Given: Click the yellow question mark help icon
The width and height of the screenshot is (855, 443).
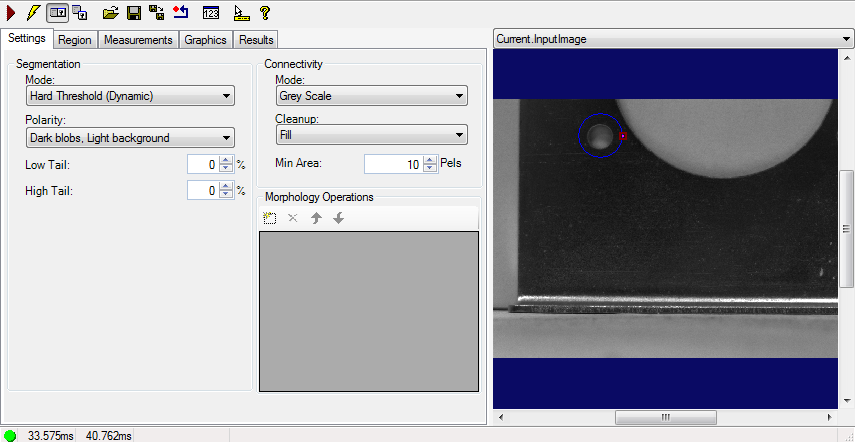Looking at the screenshot, I should coord(265,13).
